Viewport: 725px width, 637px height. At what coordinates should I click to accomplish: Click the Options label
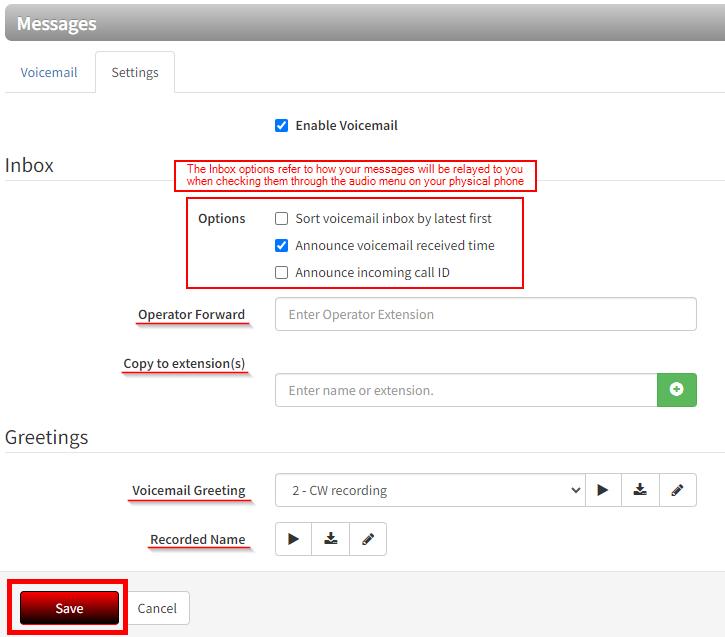(222, 218)
